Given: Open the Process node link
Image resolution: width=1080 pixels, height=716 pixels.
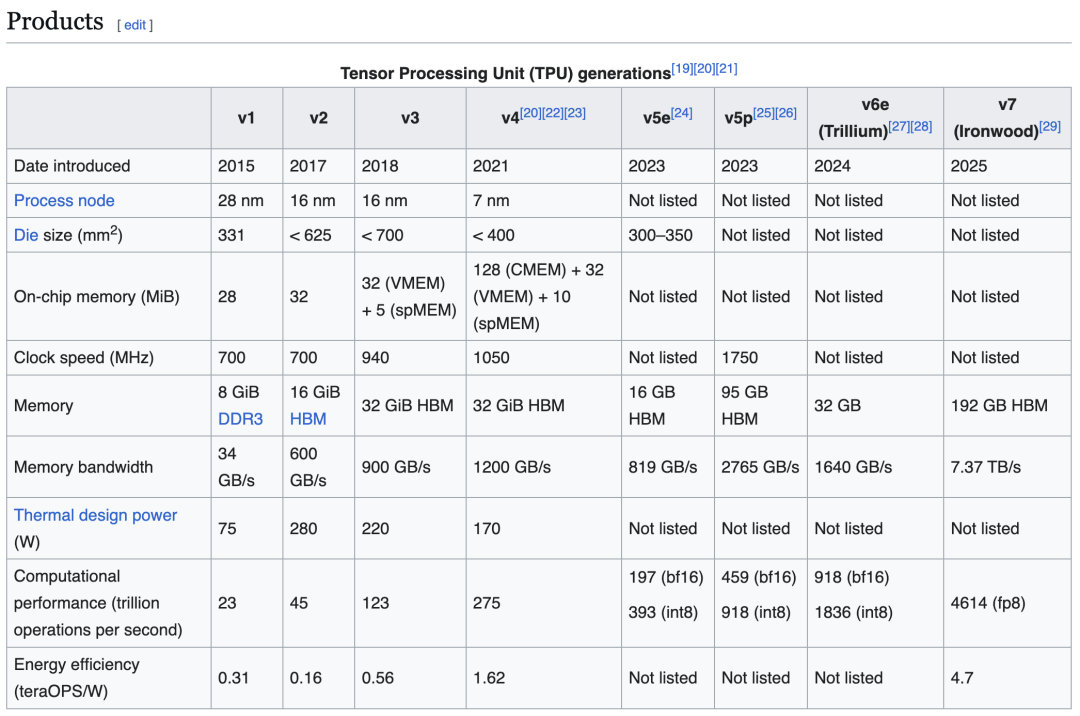Looking at the screenshot, I should coord(64,201).
